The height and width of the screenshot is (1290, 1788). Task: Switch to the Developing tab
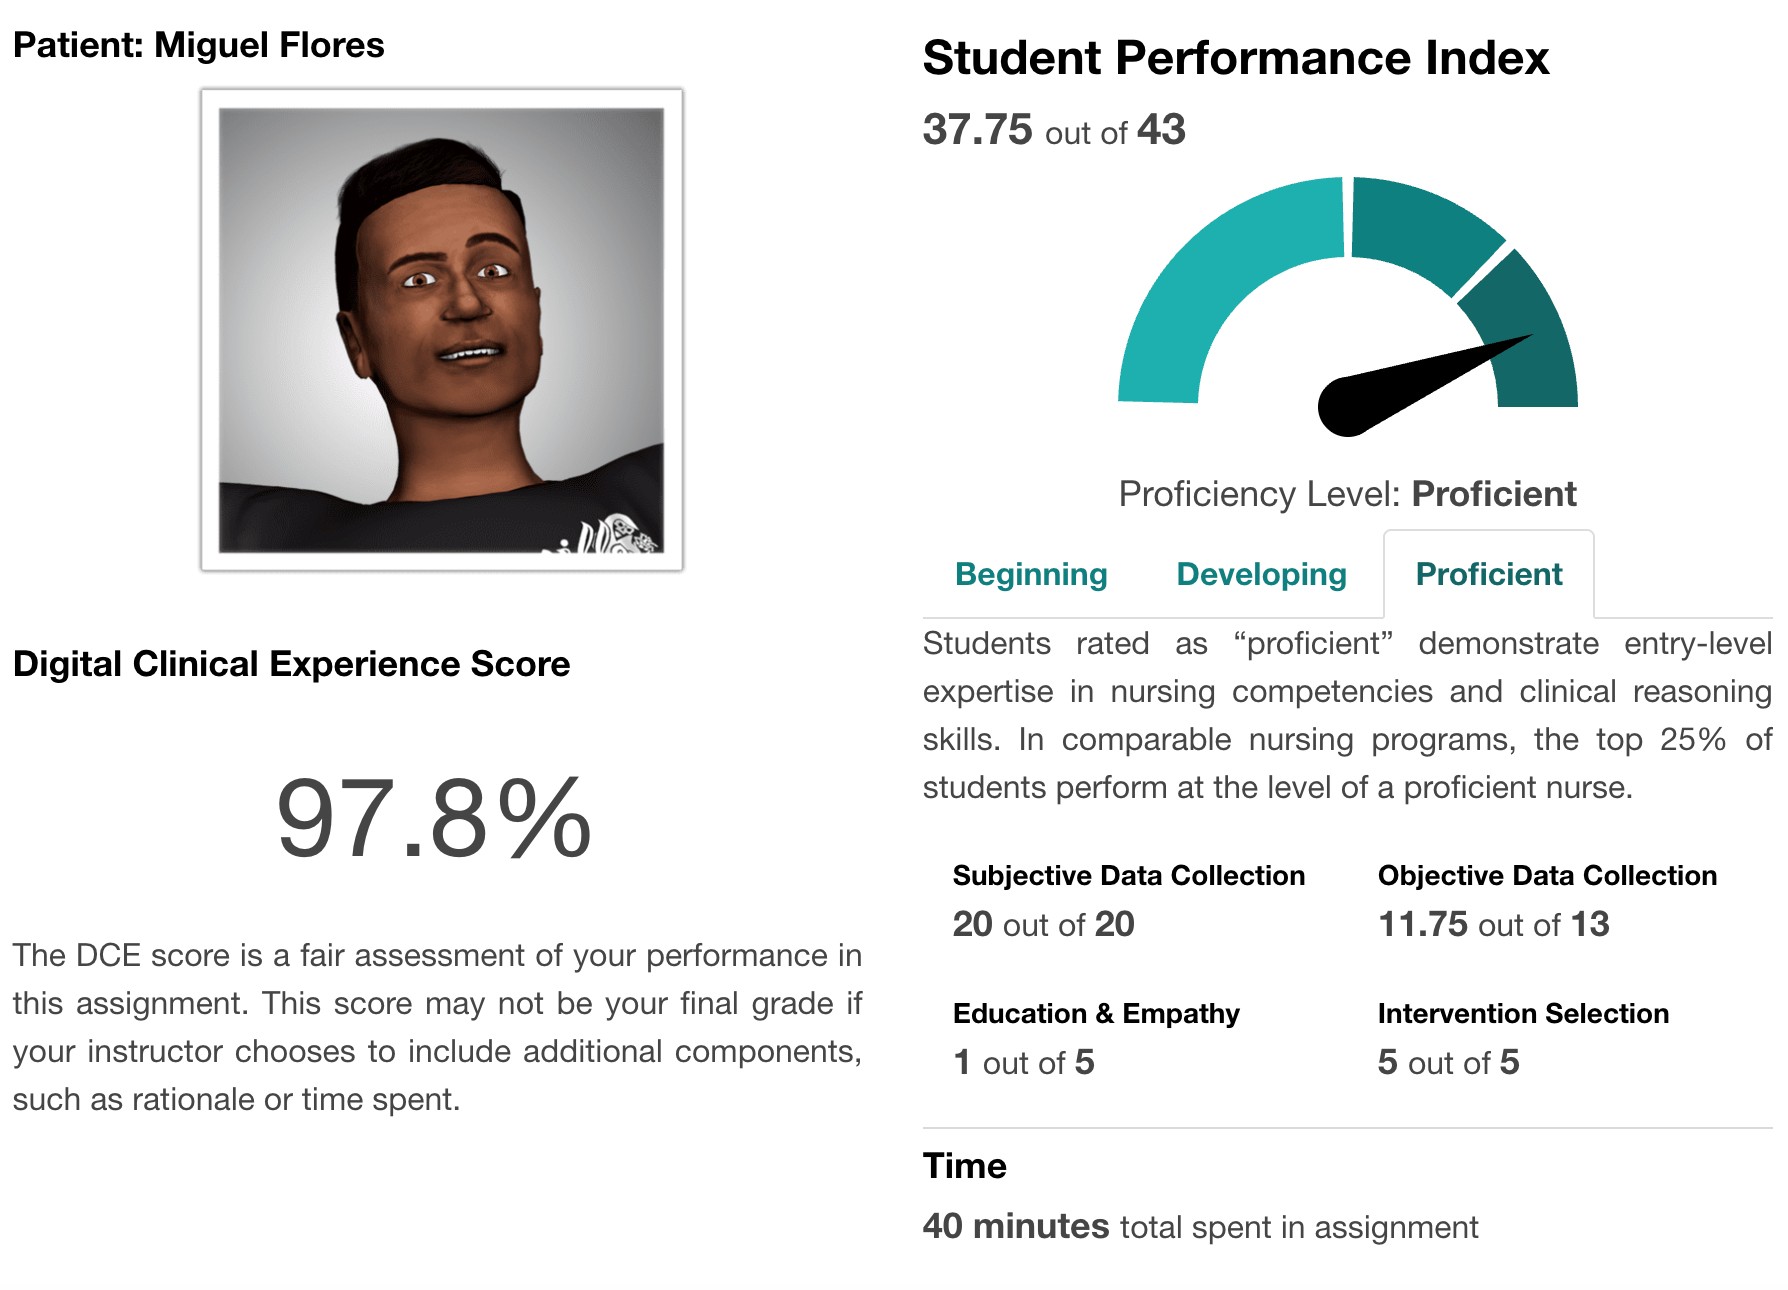[x=1261, y=574]
